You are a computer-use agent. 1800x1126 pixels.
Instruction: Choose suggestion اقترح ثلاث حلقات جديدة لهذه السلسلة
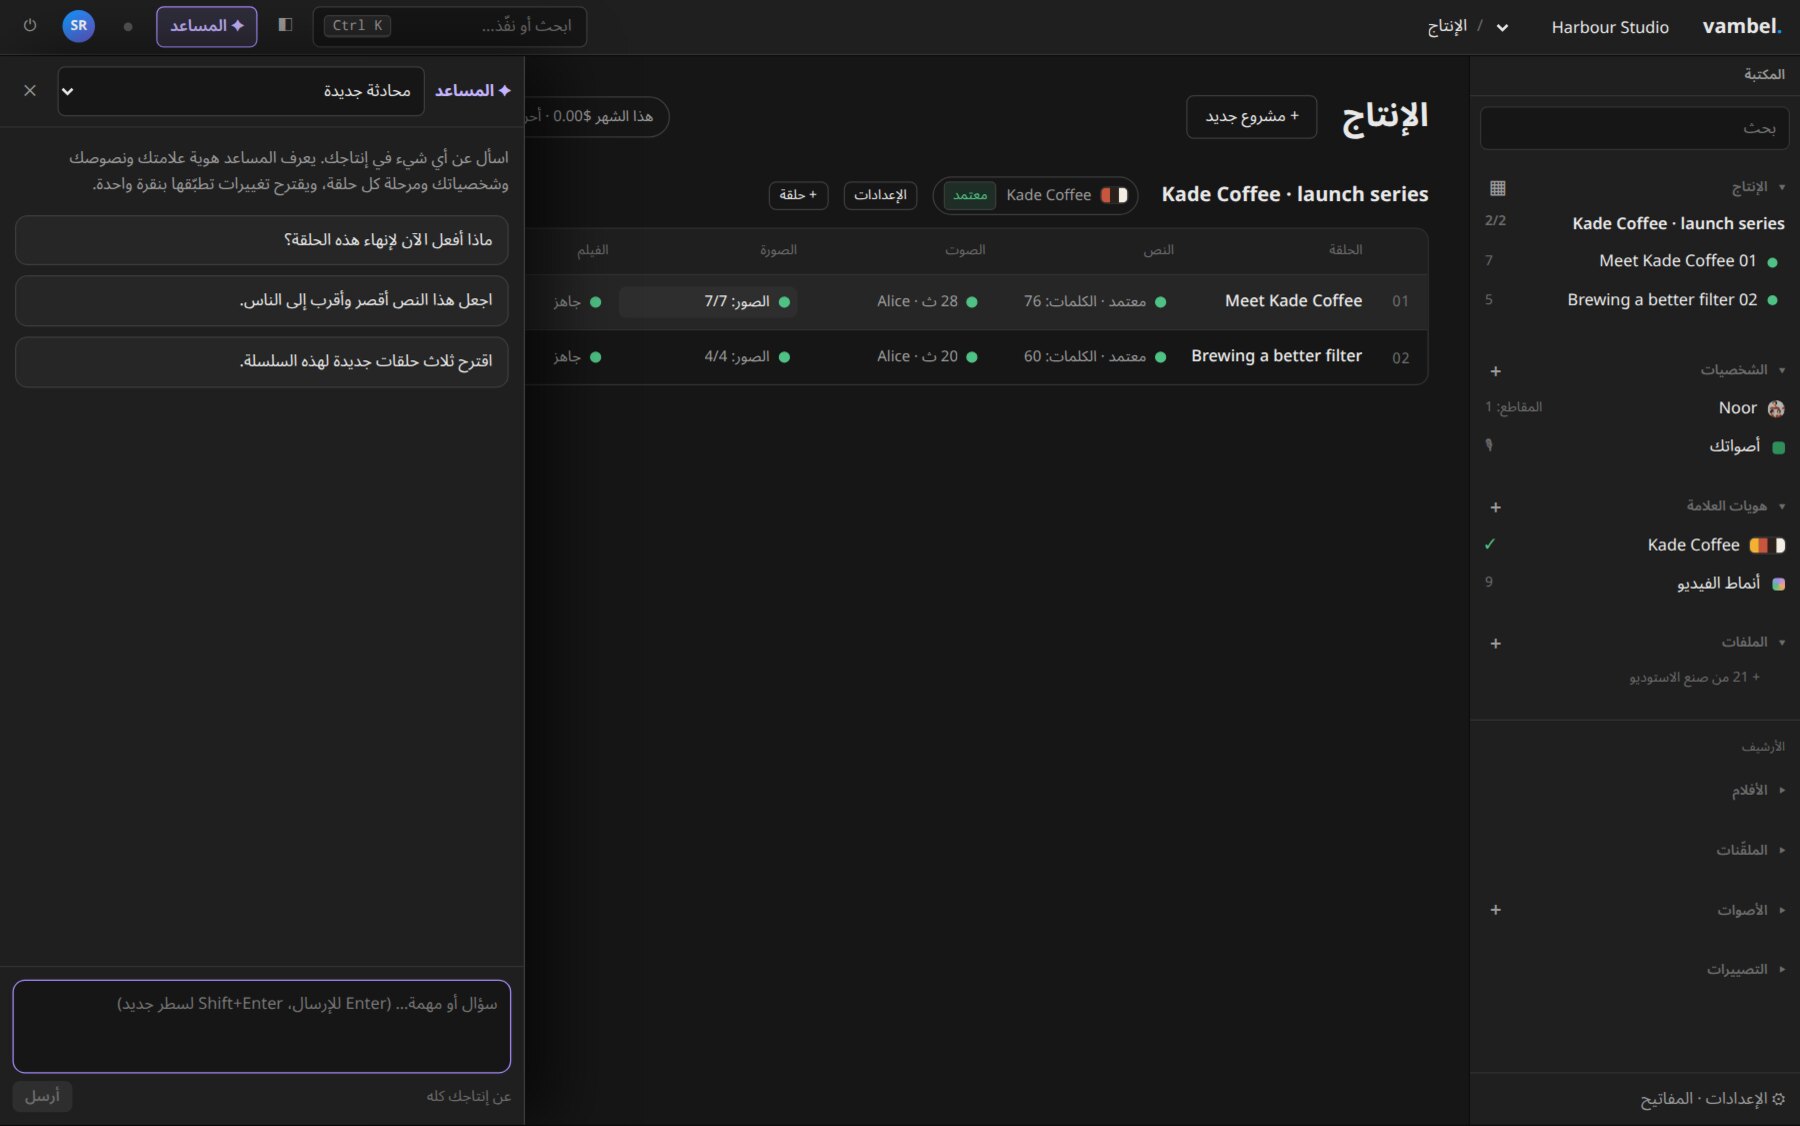click(262, 361)
